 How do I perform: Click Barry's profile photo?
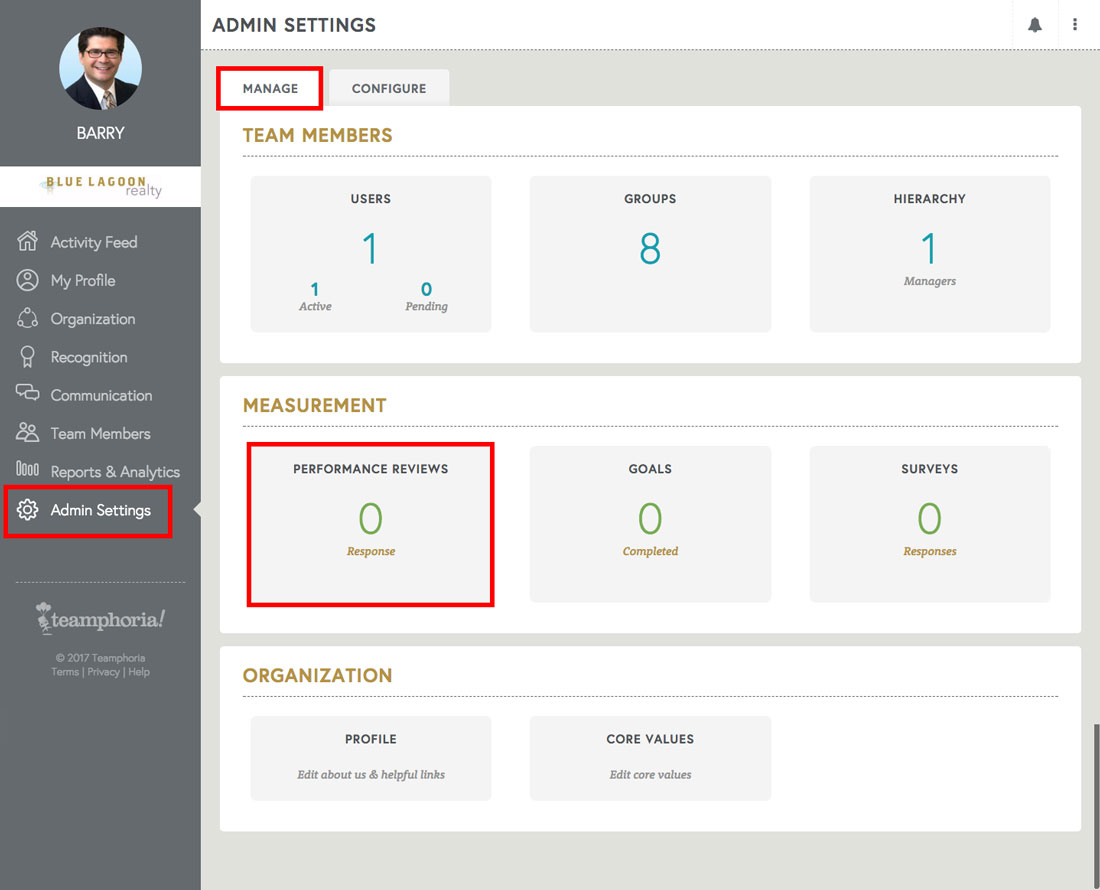pos(100,68)
